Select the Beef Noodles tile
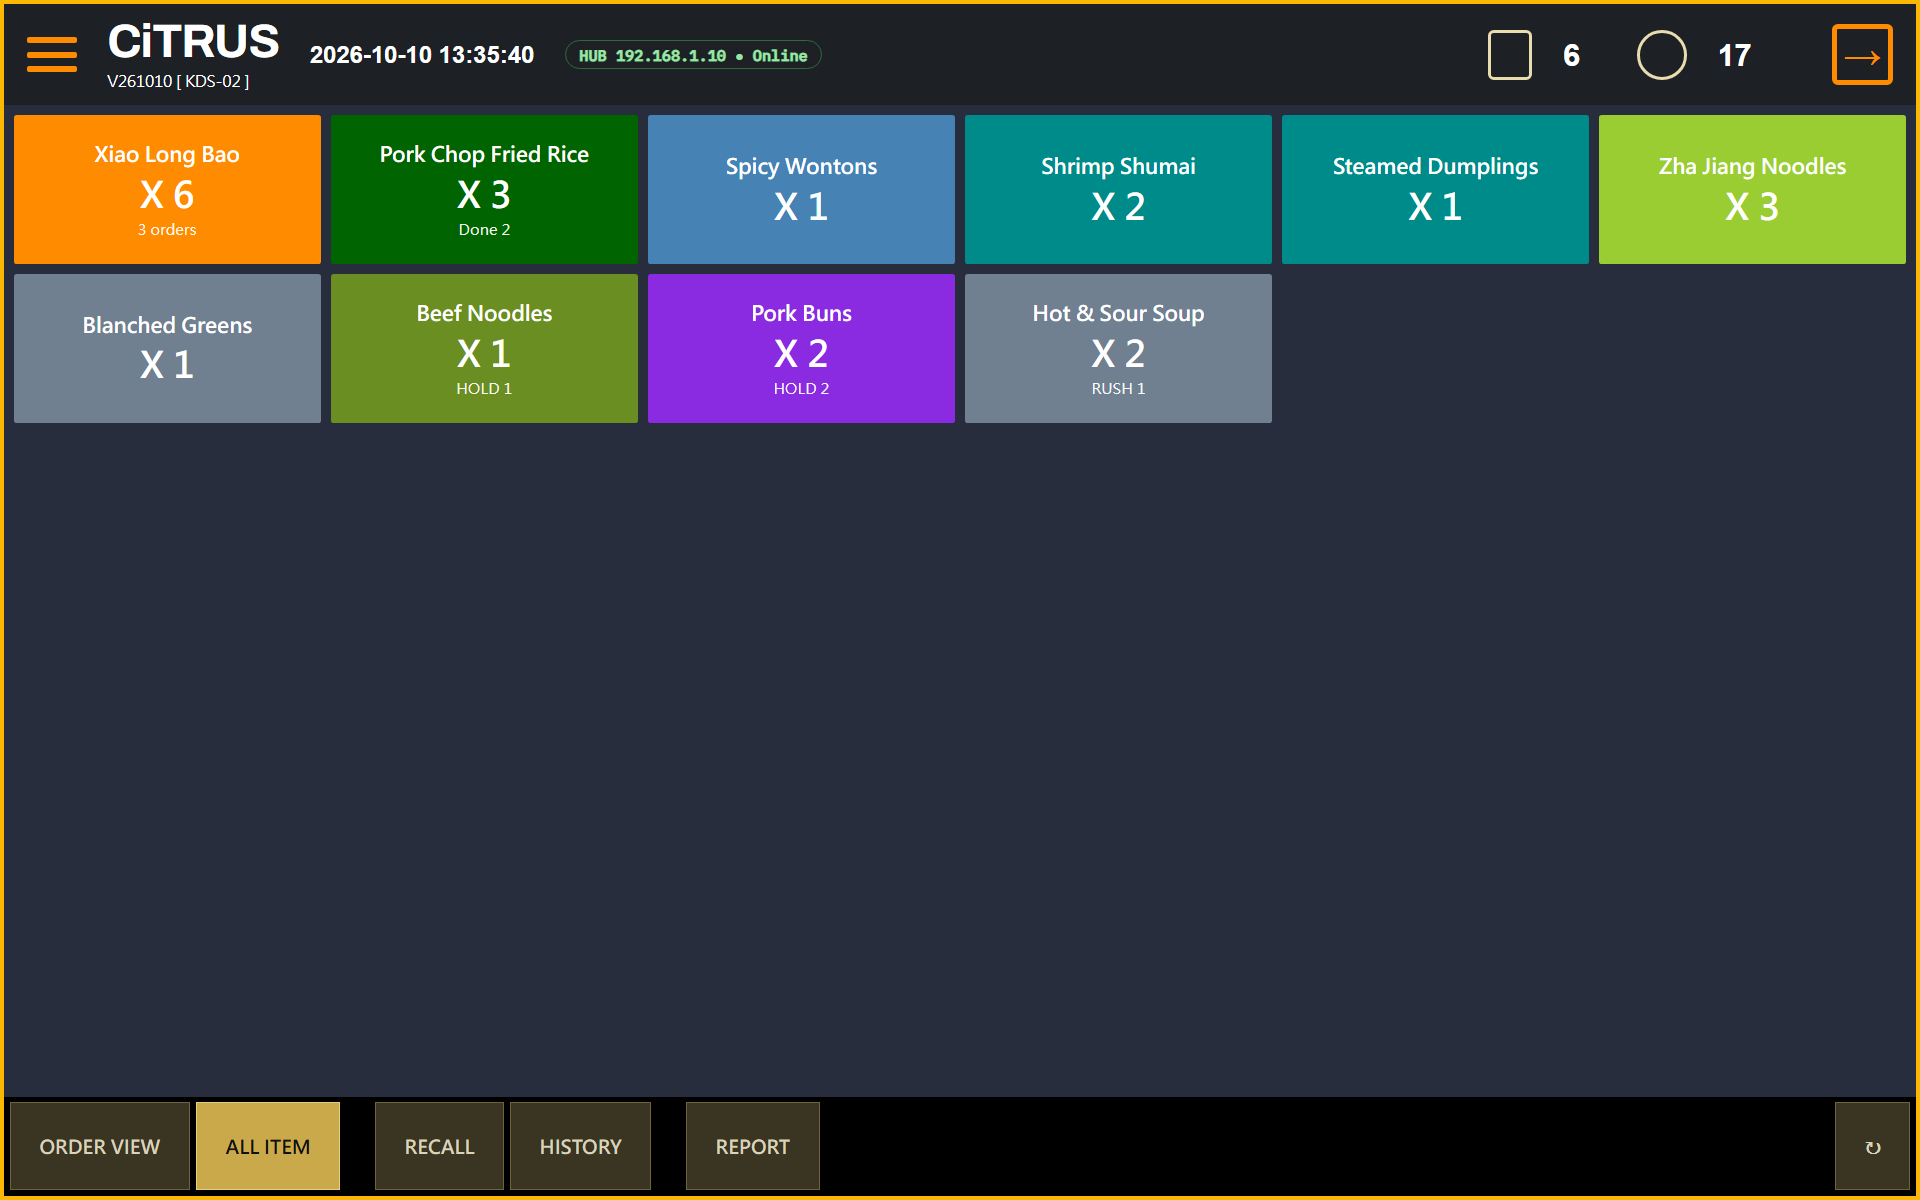This screenshot has height=1200, width=1920. tap(484, 348)
